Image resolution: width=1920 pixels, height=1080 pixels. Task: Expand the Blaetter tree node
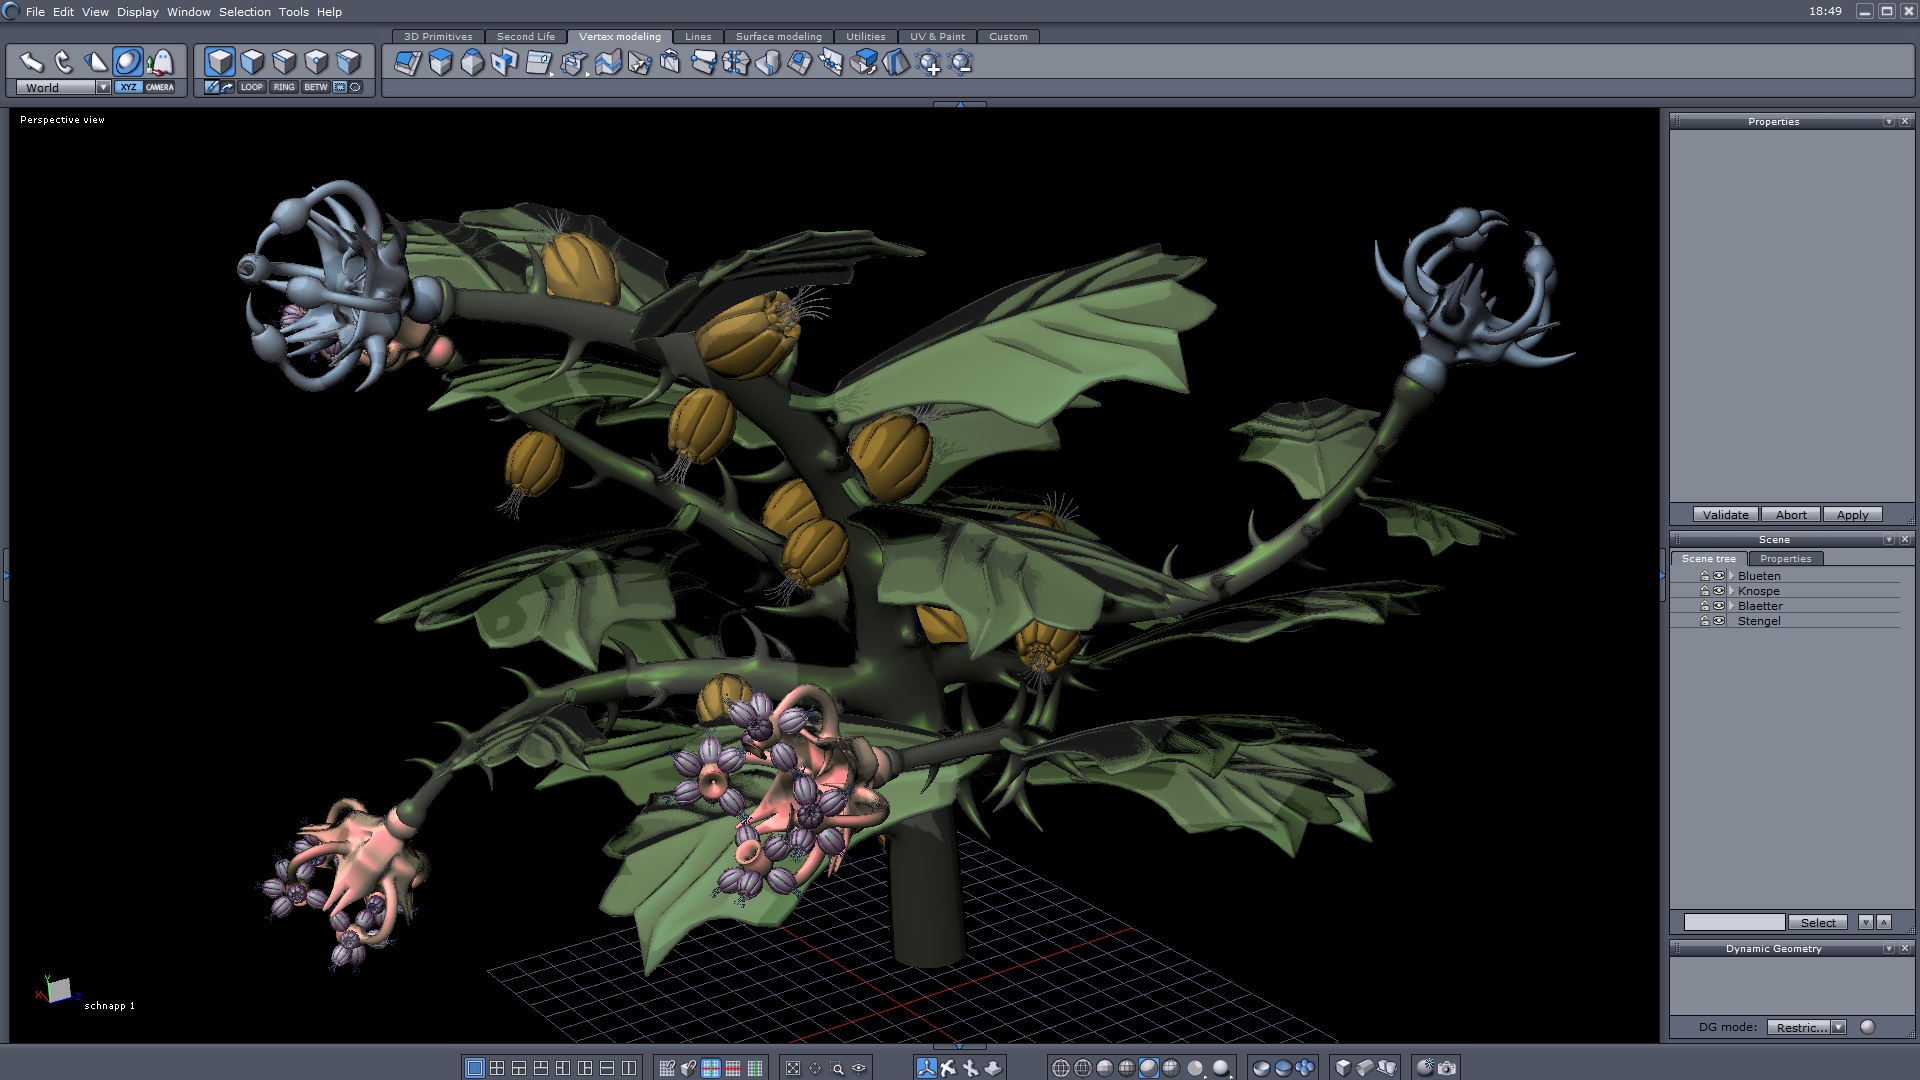[x=1731, y=606]
